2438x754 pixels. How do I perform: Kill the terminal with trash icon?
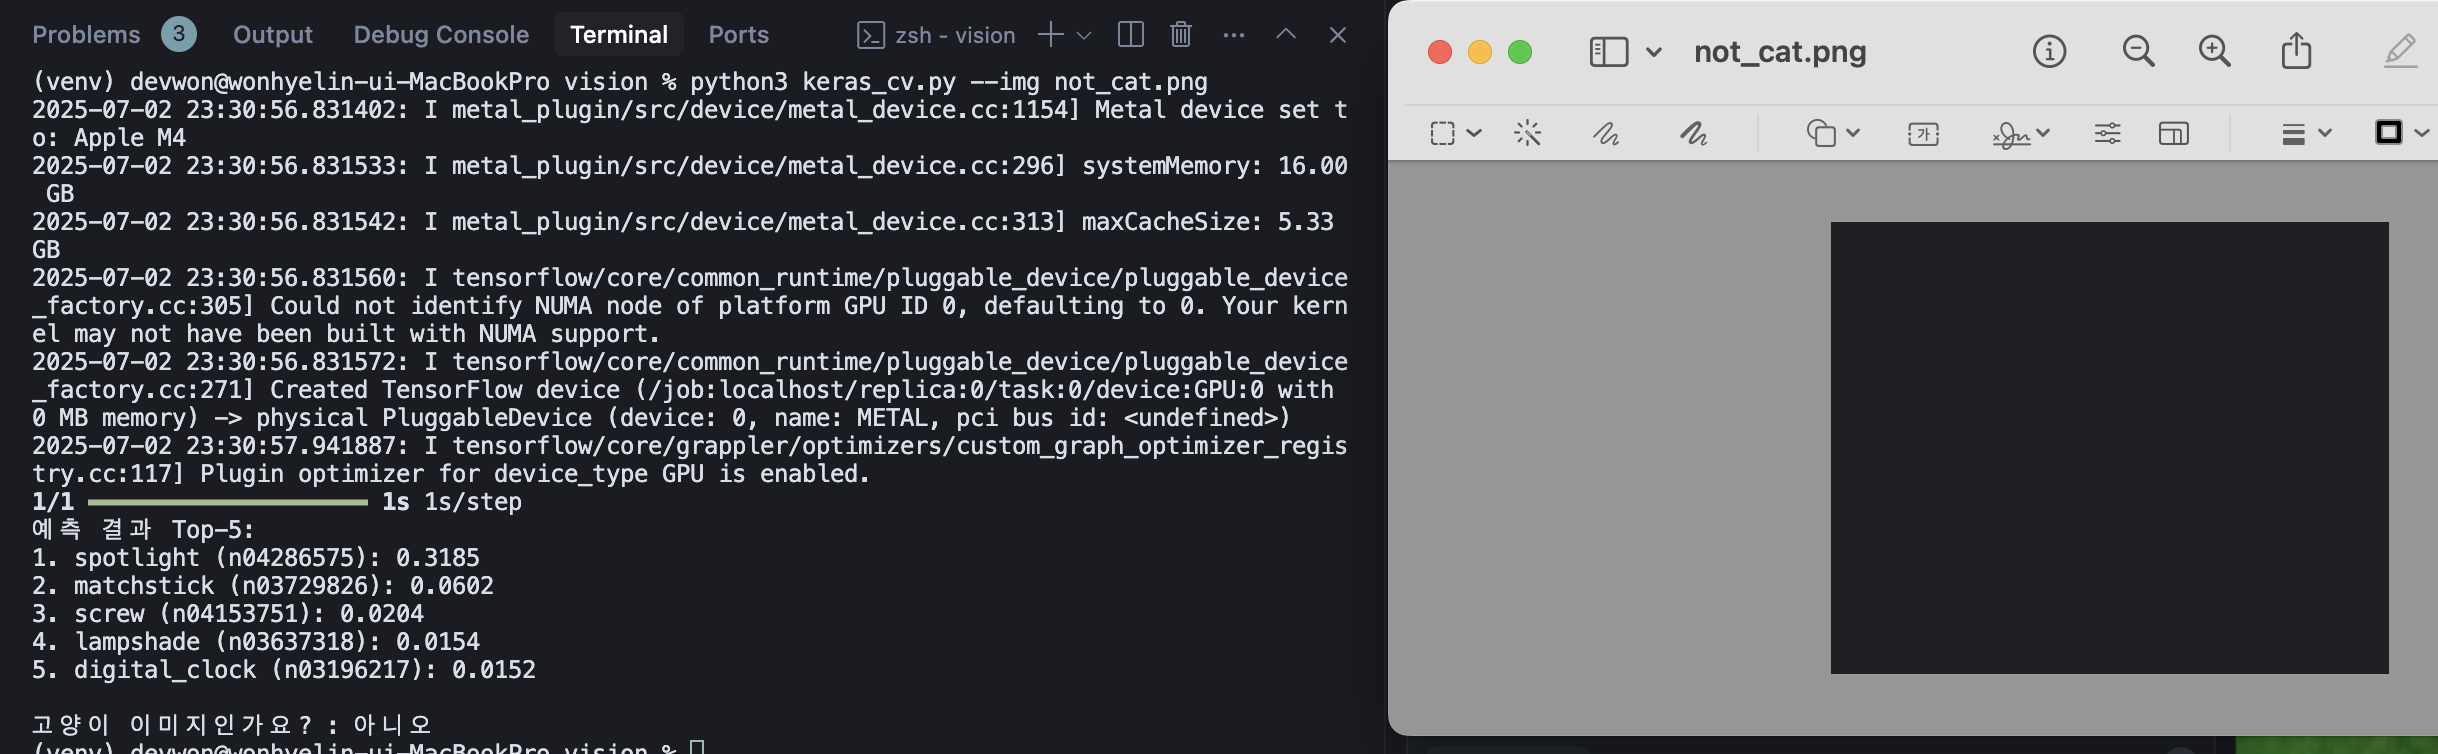1181,35
